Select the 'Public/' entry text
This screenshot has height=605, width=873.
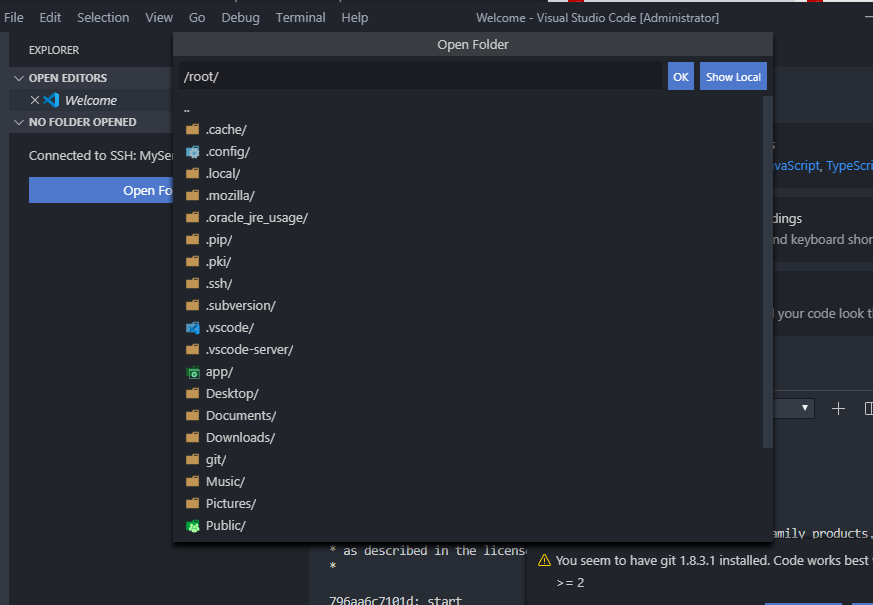[x=225, y=525]
